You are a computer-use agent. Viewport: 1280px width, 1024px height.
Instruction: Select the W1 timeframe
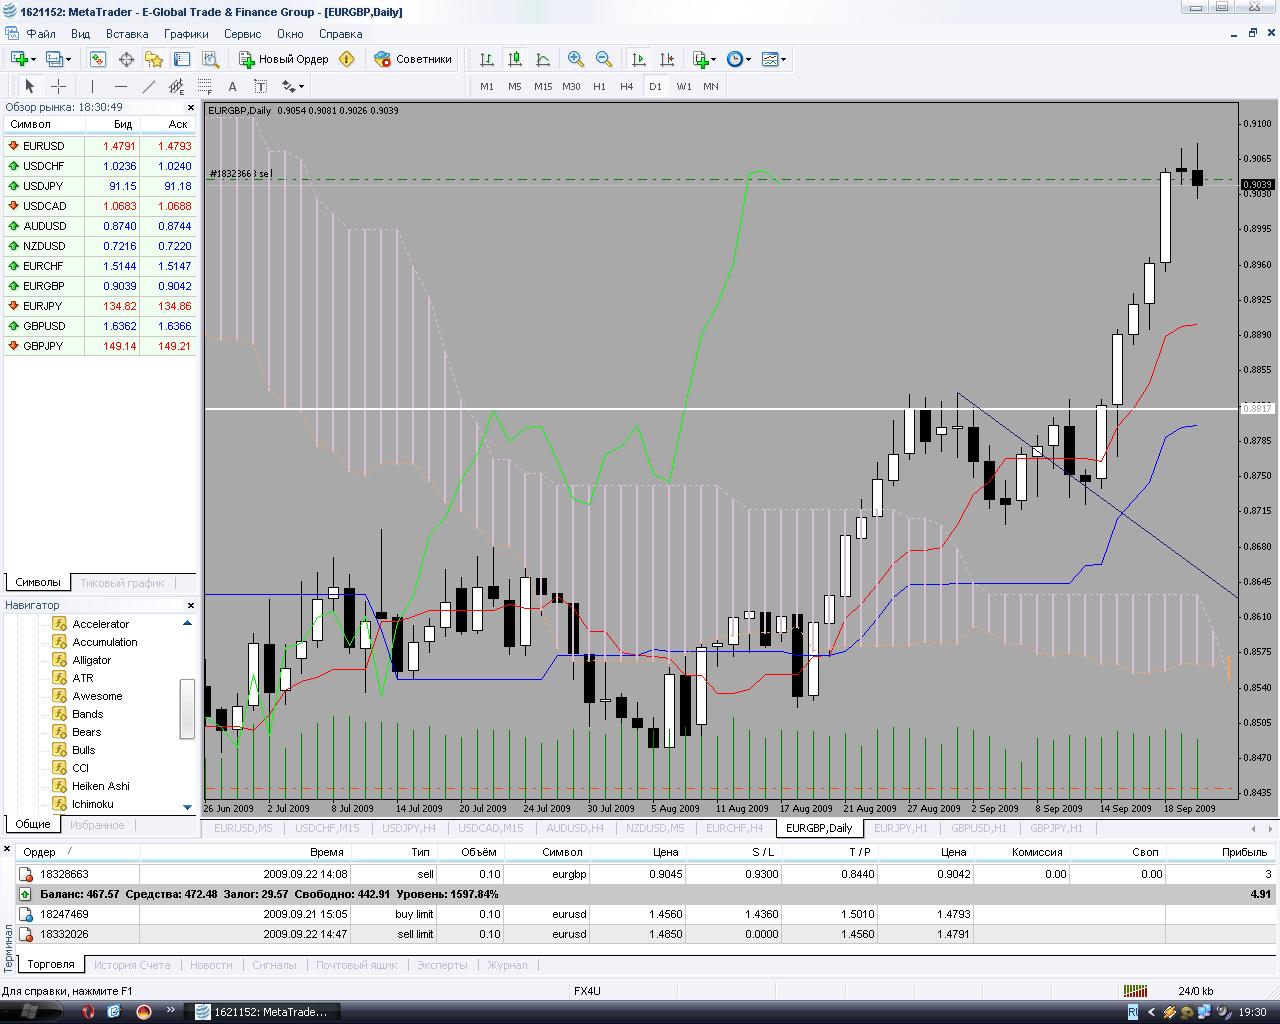tap(684, 86)
